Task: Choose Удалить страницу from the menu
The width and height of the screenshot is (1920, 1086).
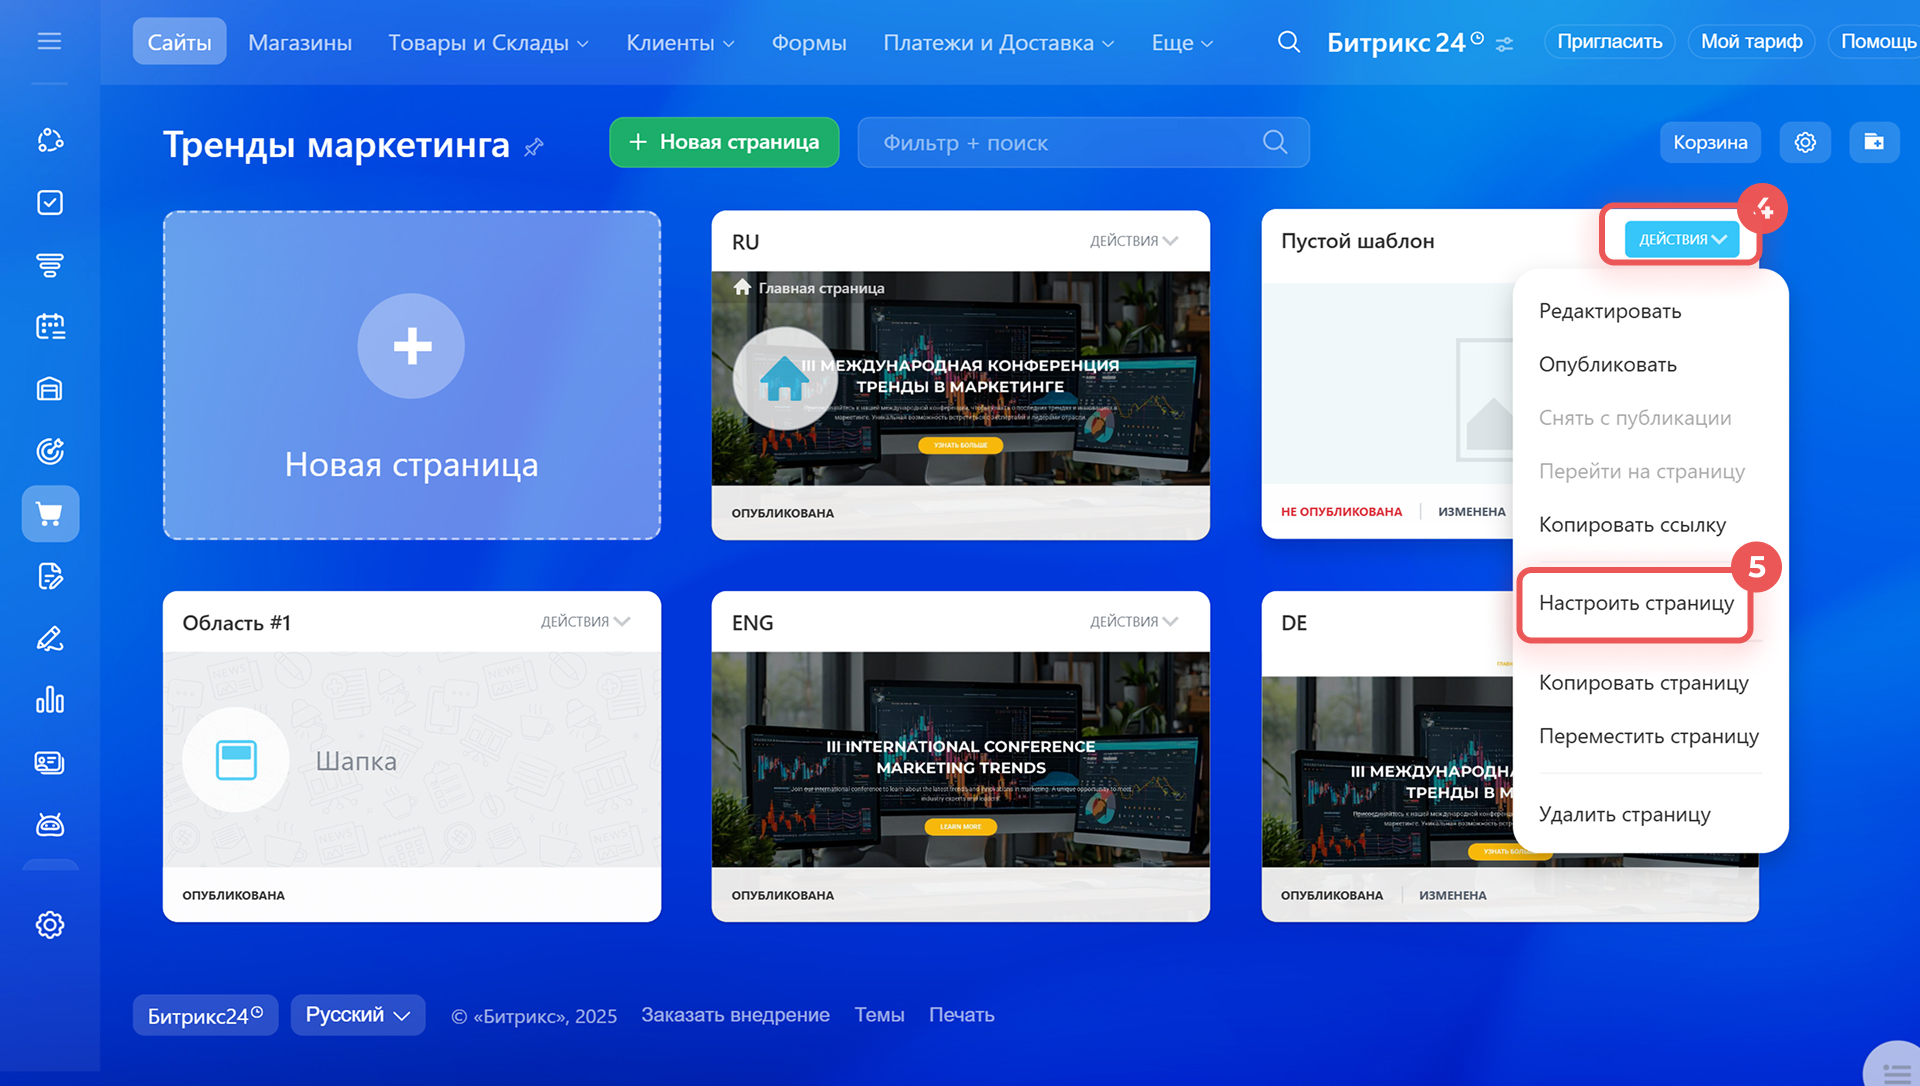Action: click(x=1624, y=814)
